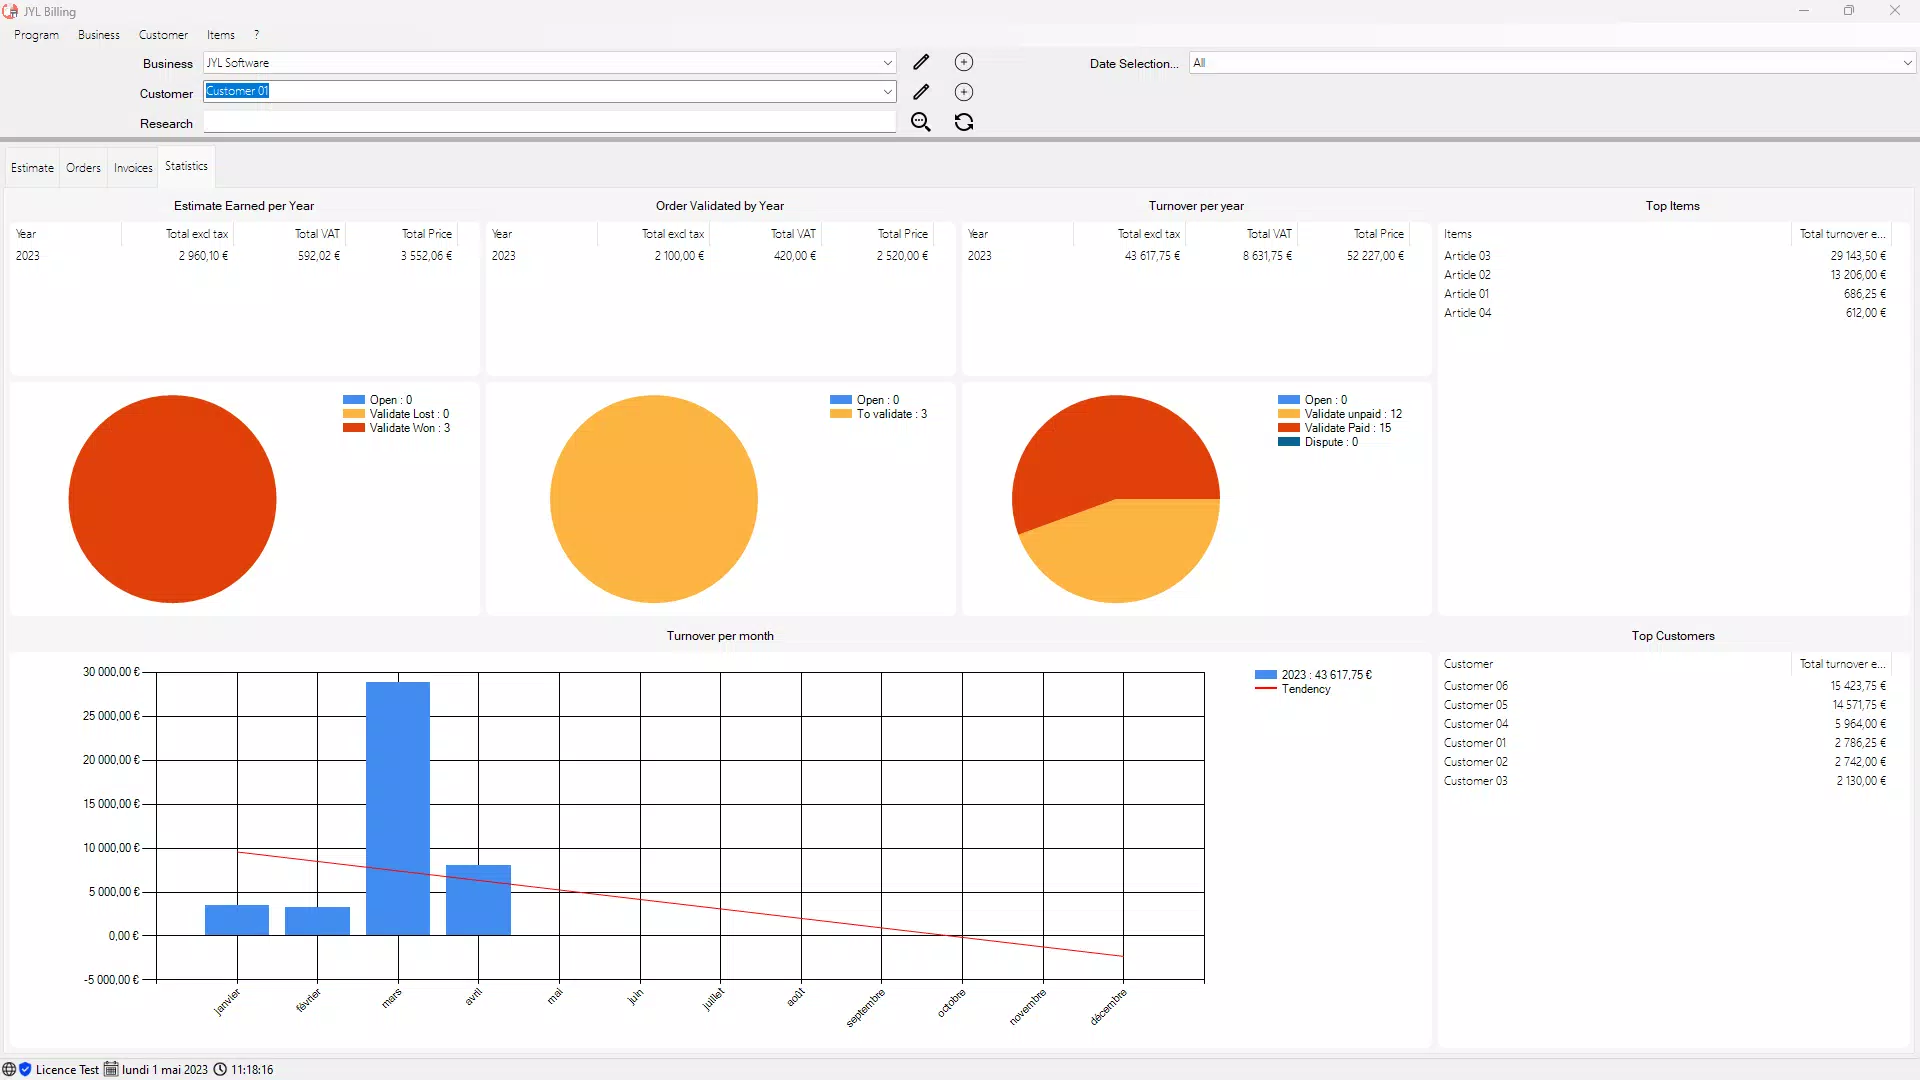Click Year header in Estimate Earned table
Viewport: 1920px width, 1080px height.
coord(26,234)
